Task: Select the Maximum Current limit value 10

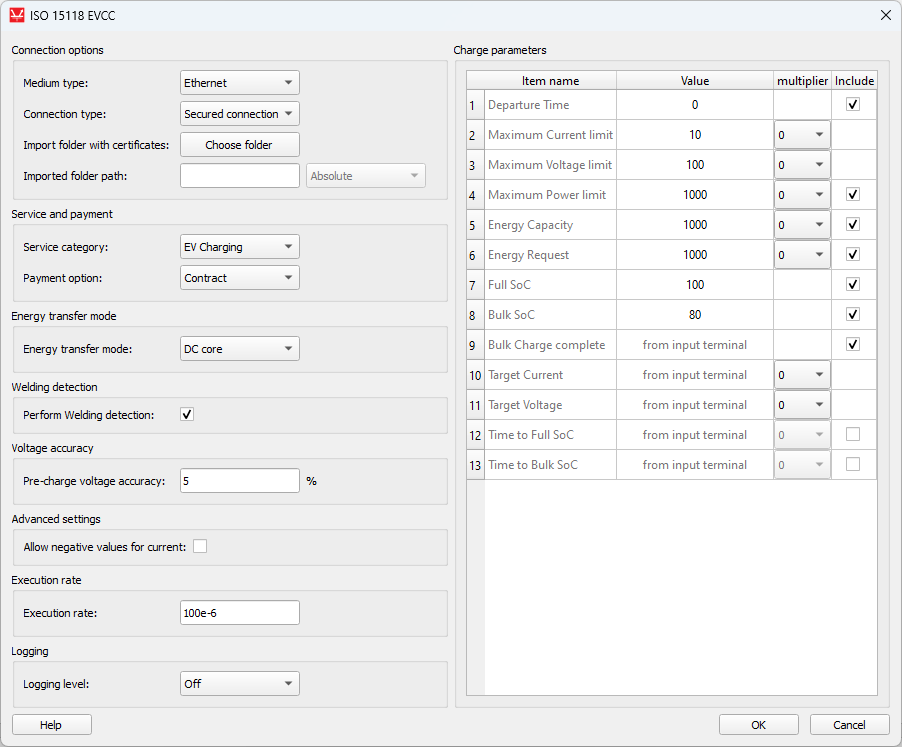Action: [695, 135]
